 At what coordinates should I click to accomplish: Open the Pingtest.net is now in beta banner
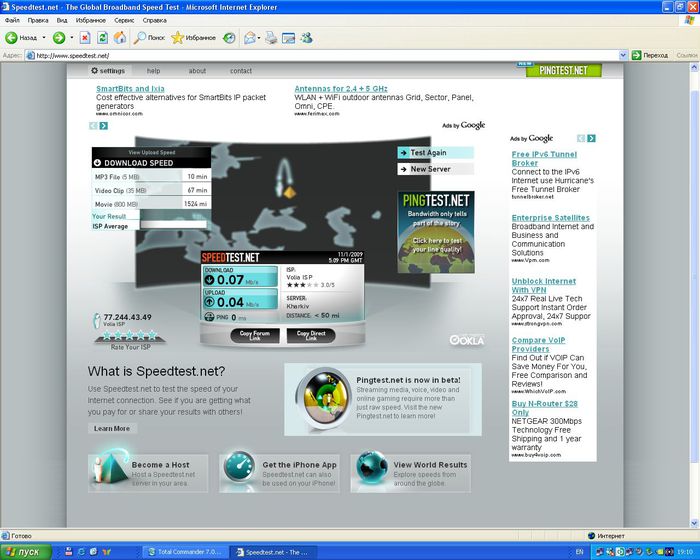[x=383, y=399]
